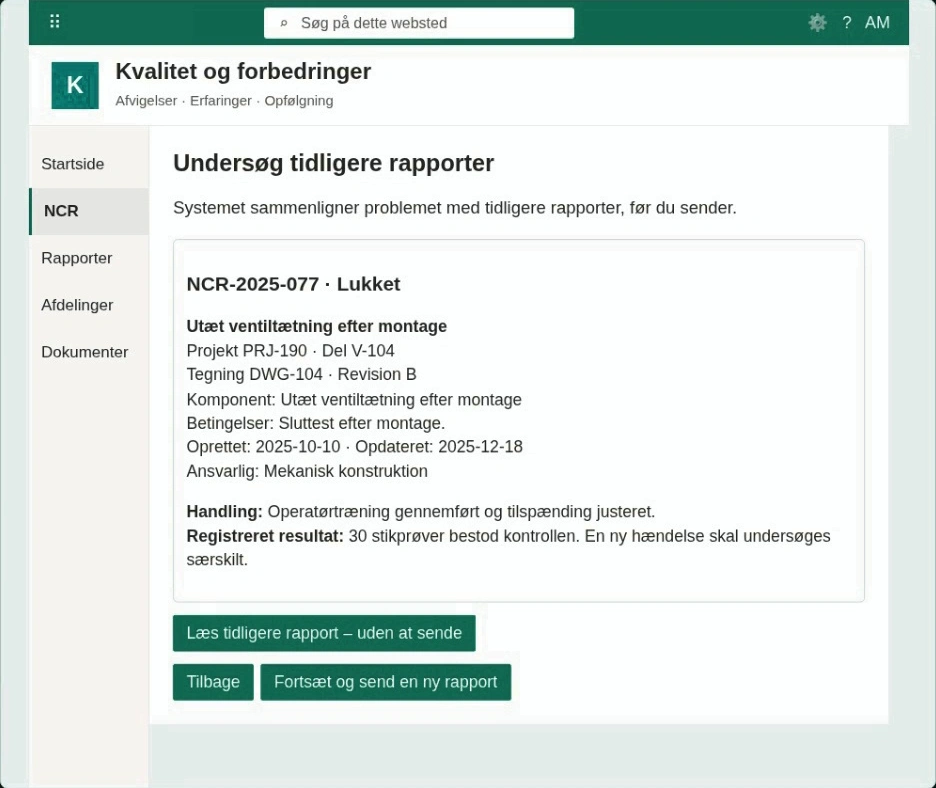The height and width of the screenshot is (788, 936).
Task: Click the 'Kvalitet og forbedringer' site title
Action: 243,72
